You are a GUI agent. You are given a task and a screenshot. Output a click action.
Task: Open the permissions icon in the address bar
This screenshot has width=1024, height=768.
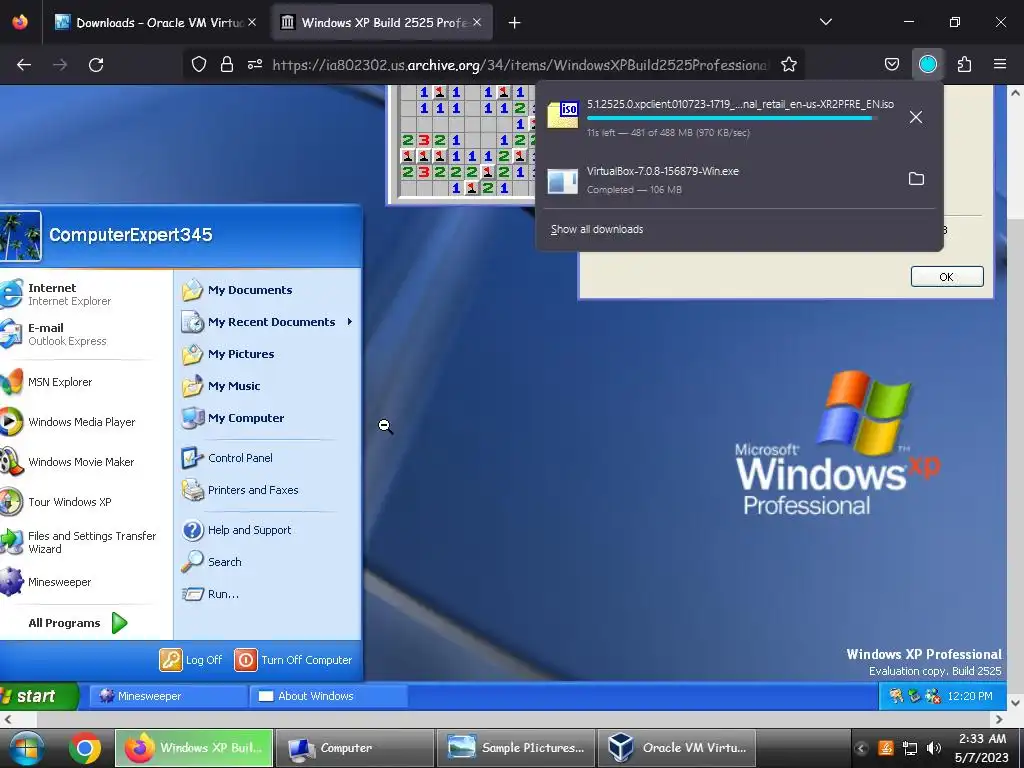255,64
